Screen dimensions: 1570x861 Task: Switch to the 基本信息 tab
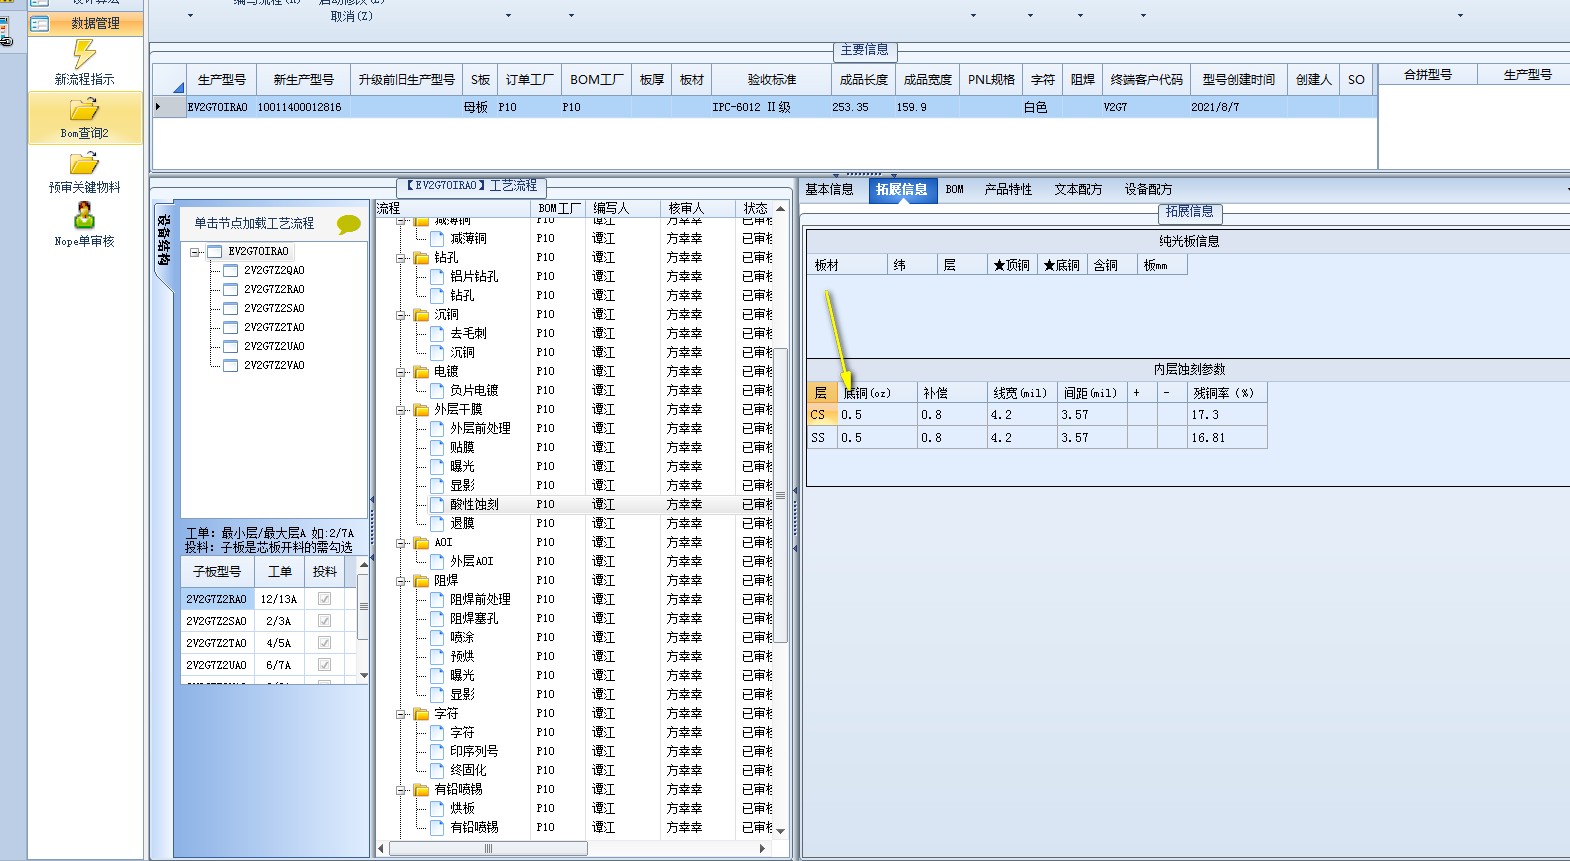point(830,190)
